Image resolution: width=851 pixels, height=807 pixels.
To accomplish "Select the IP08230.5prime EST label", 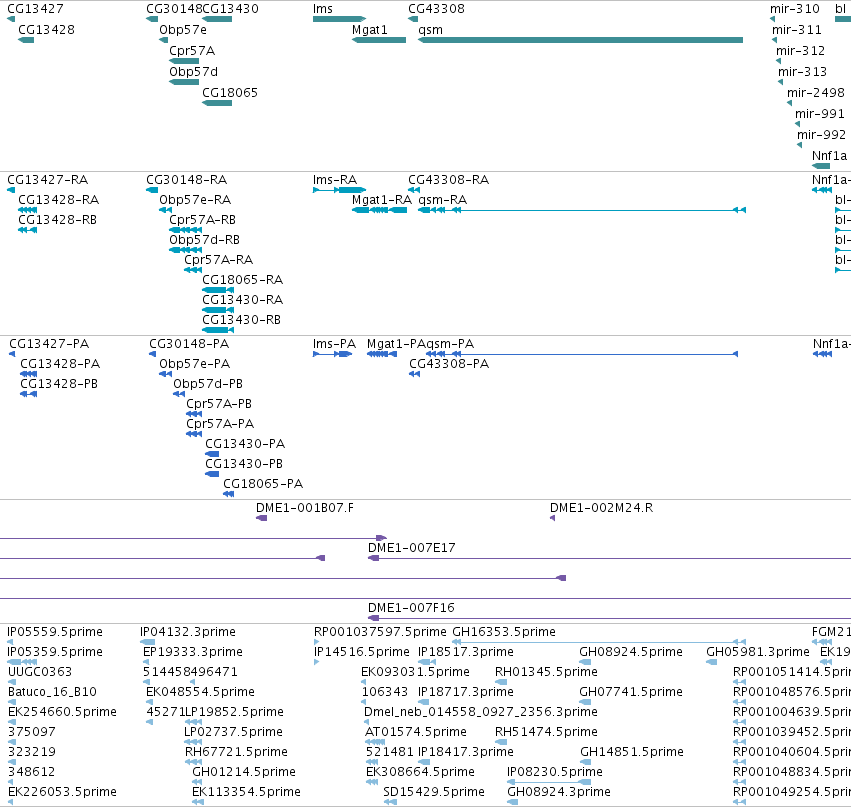I will click(555, 772).
